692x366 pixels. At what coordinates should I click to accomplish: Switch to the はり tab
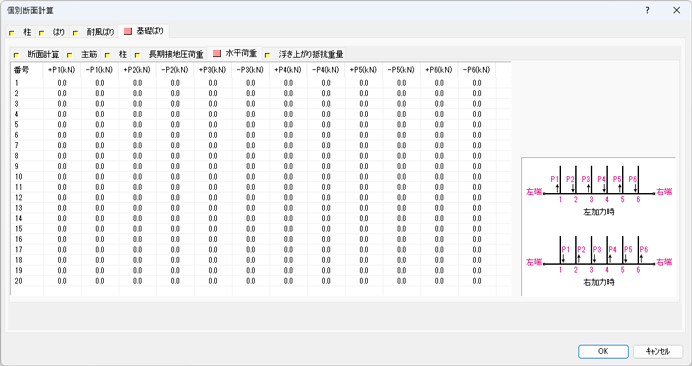(x=53, y=32)
